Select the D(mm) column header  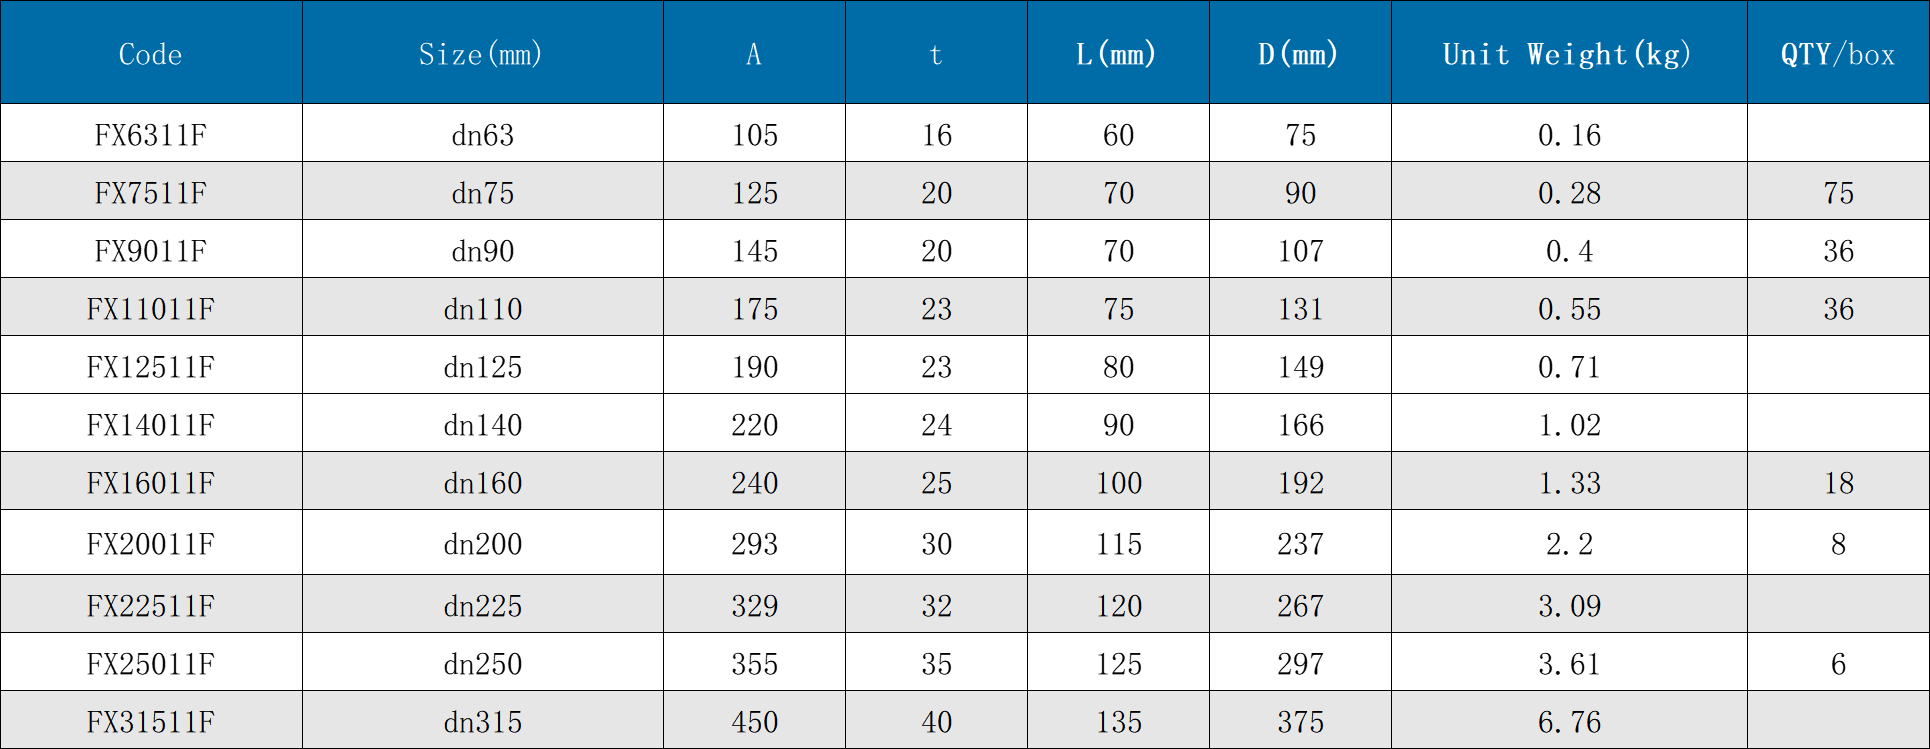[x=1298, y=54]
